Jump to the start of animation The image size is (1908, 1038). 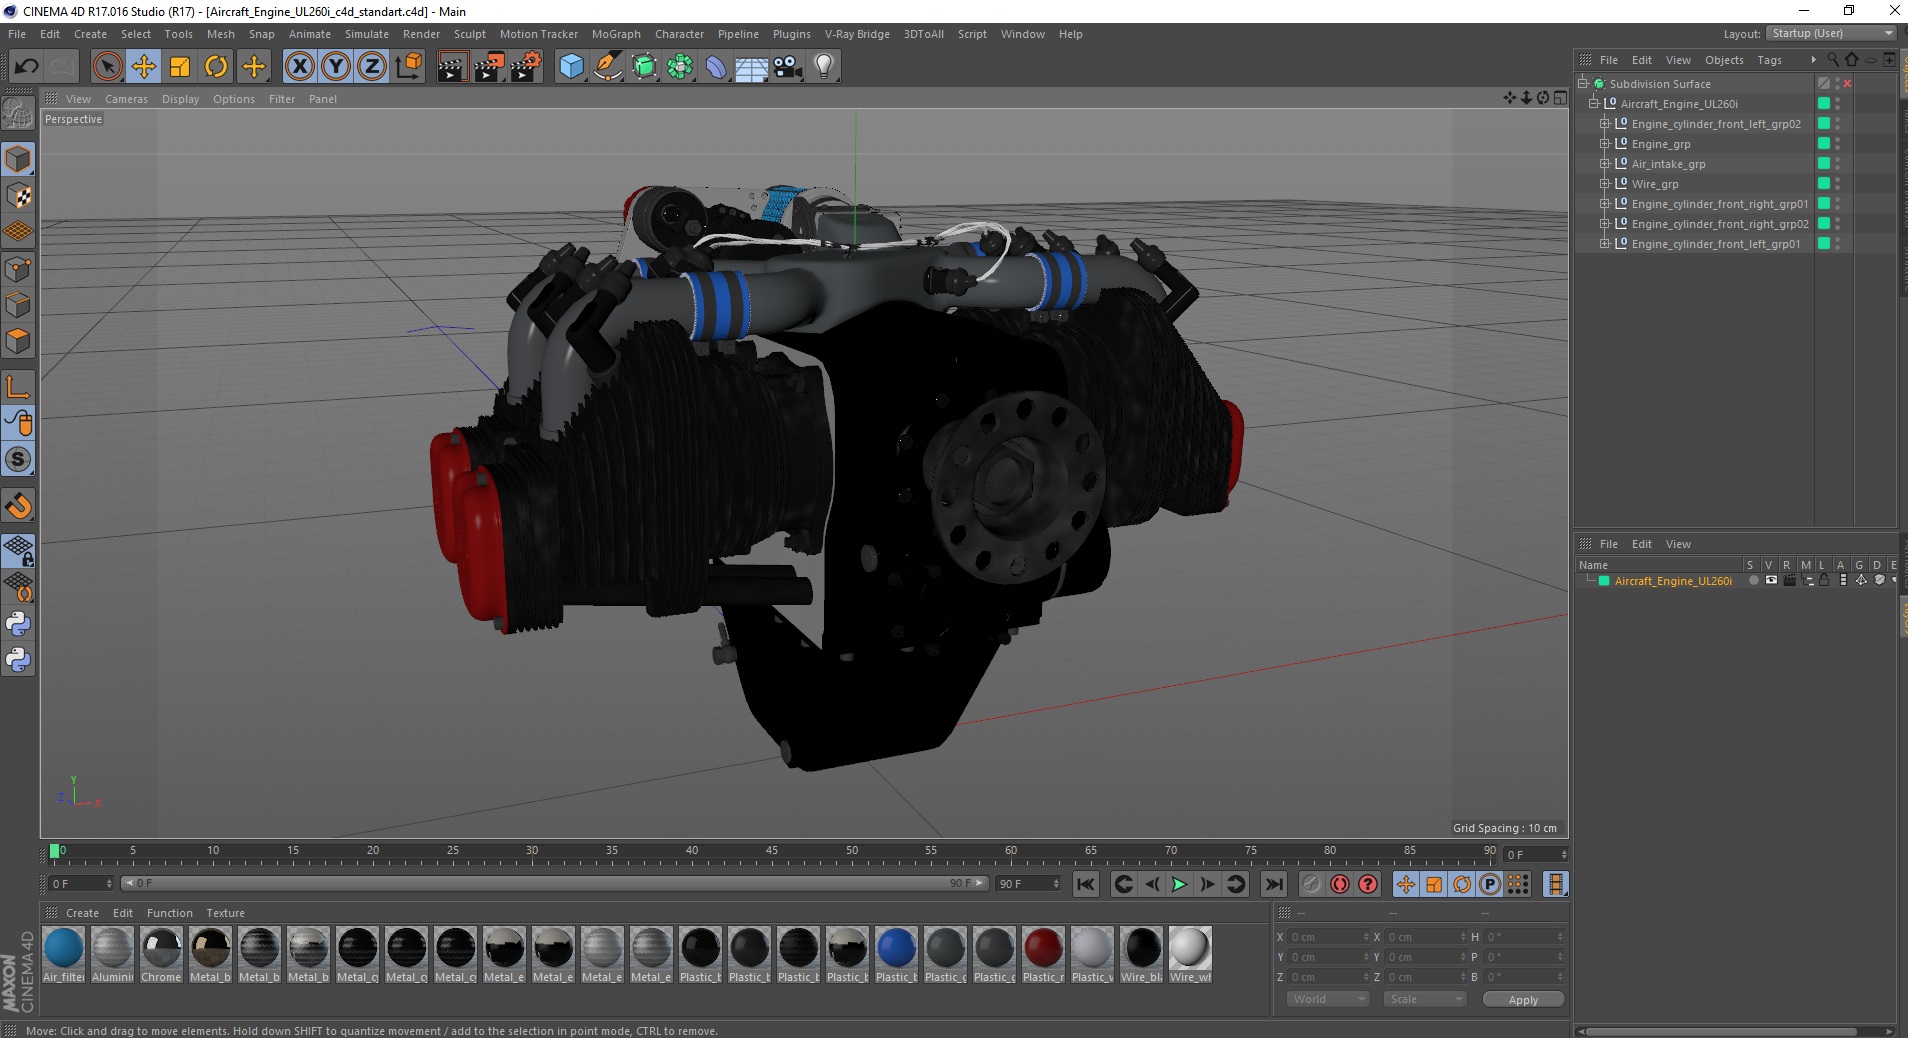tap(1086, 884)
